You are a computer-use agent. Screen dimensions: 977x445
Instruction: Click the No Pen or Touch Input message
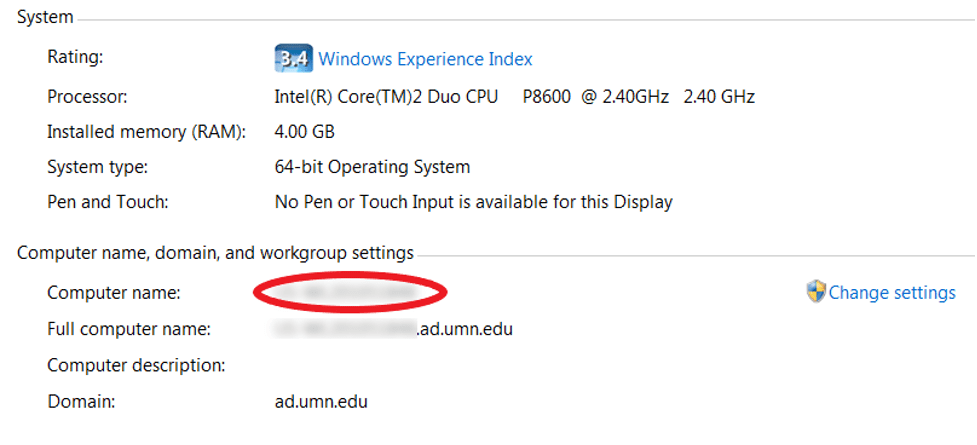point(473,202)
